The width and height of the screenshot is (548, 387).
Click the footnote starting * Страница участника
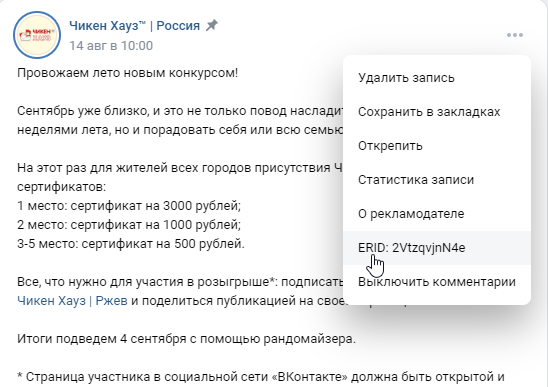[x=261, y=377]
